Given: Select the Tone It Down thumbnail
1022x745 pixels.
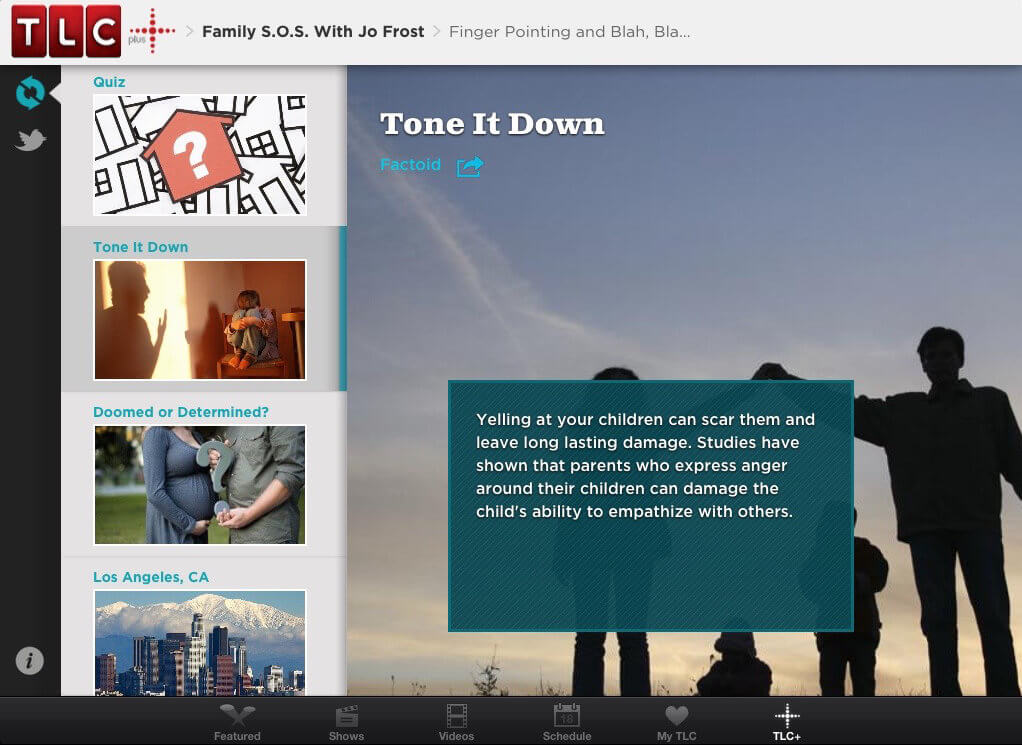Looking at the screenshot, I should point(200,319).
